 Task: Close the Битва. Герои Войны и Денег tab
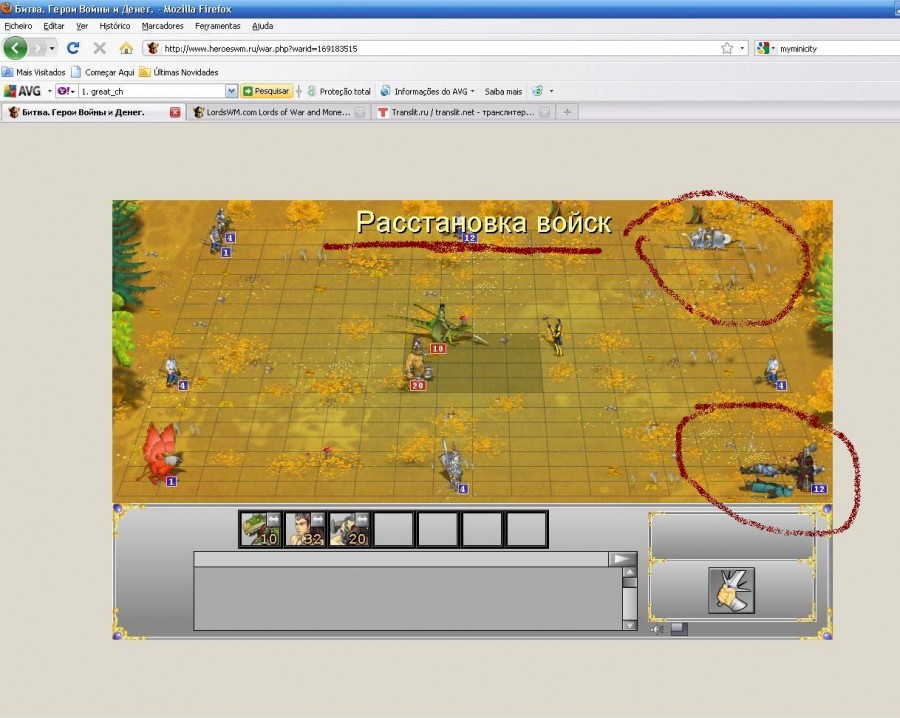[175, 112]
